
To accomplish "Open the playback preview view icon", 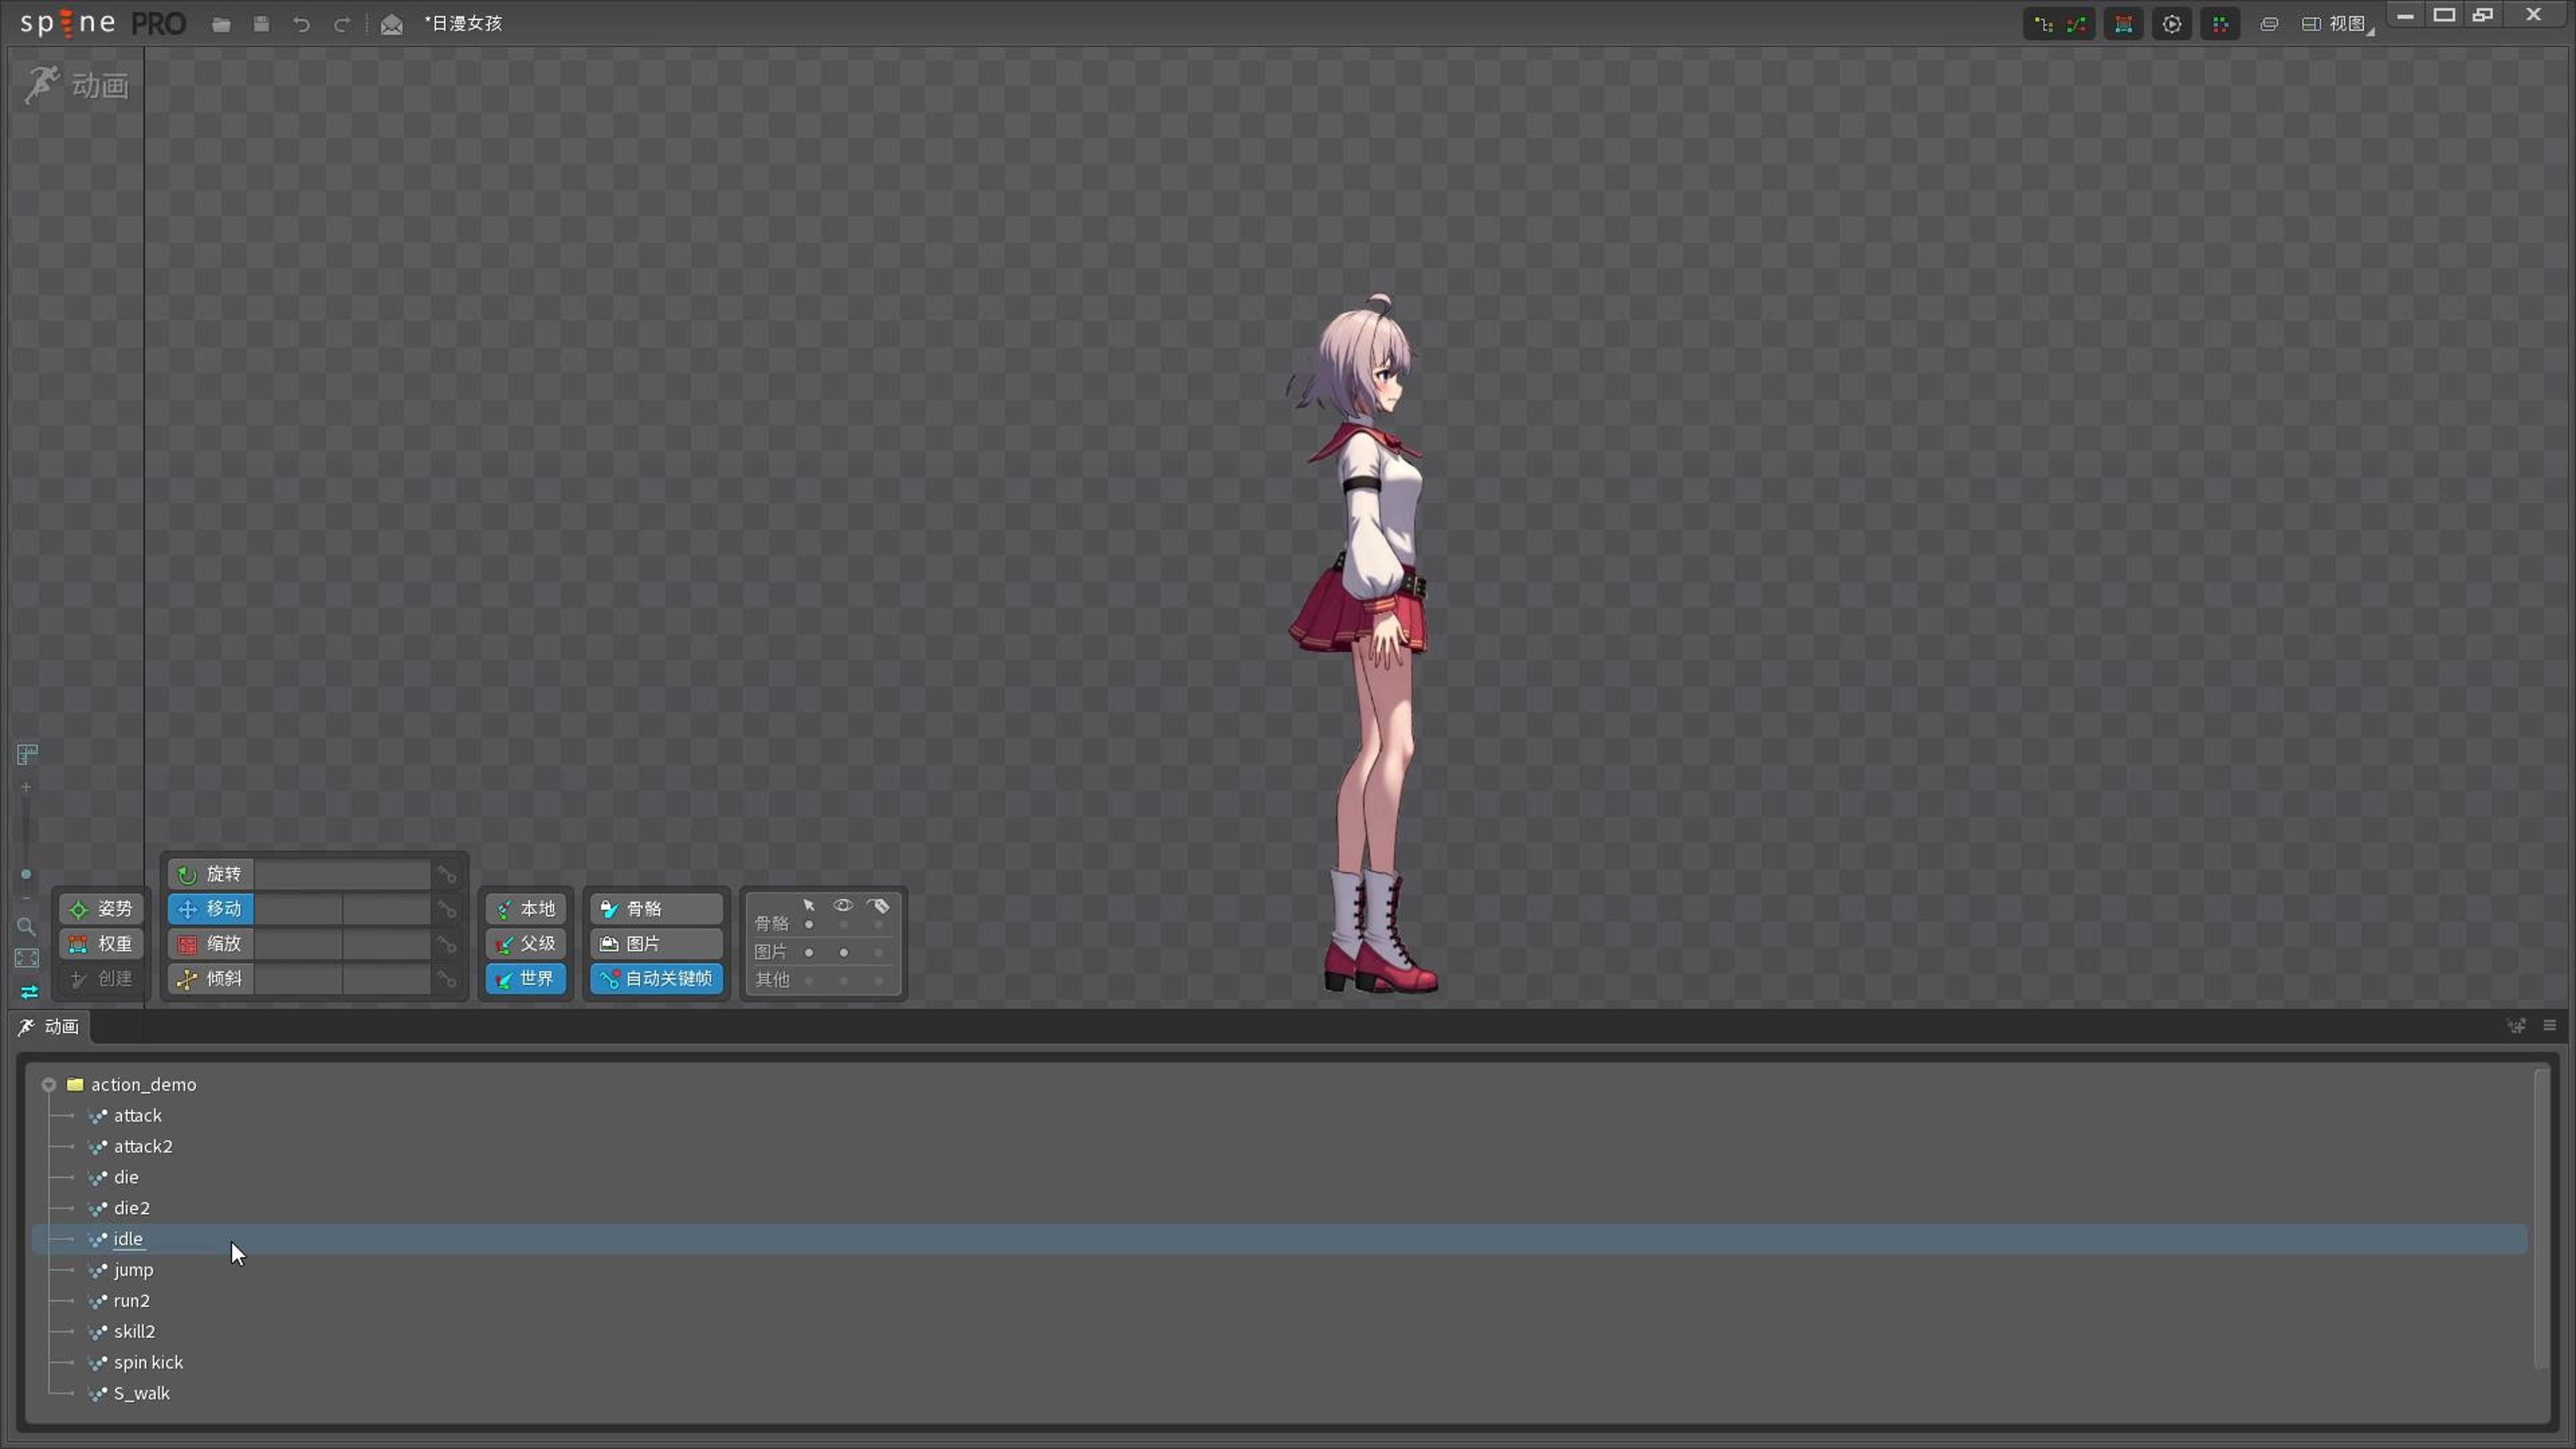I will point(2172,24).
